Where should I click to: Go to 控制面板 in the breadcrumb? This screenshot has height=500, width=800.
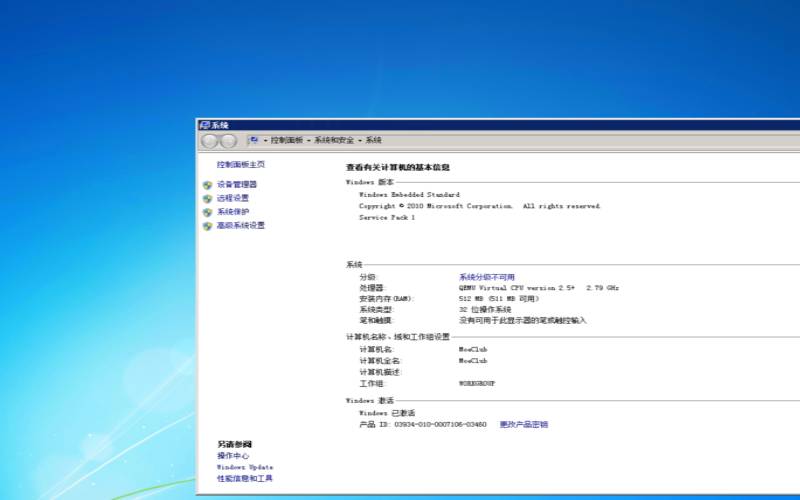[x=287, y=140]
